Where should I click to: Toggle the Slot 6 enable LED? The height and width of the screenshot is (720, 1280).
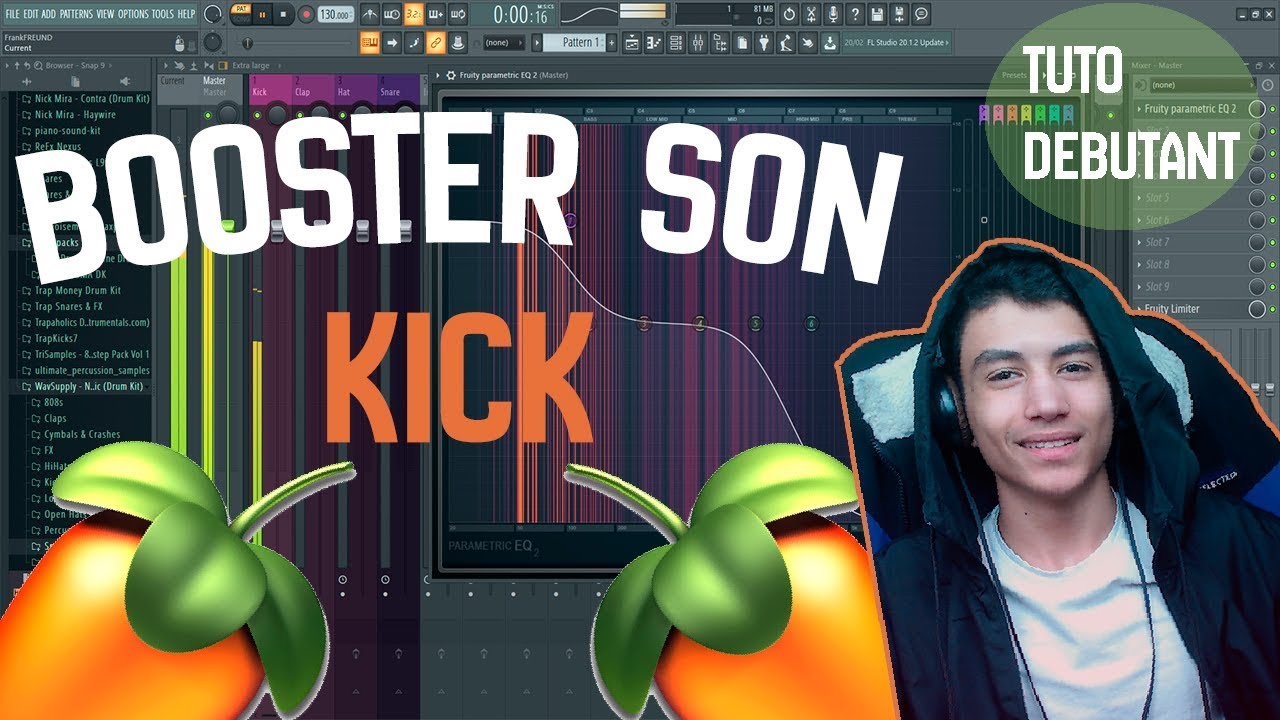pyautogui.click(x=1272, y=220)
